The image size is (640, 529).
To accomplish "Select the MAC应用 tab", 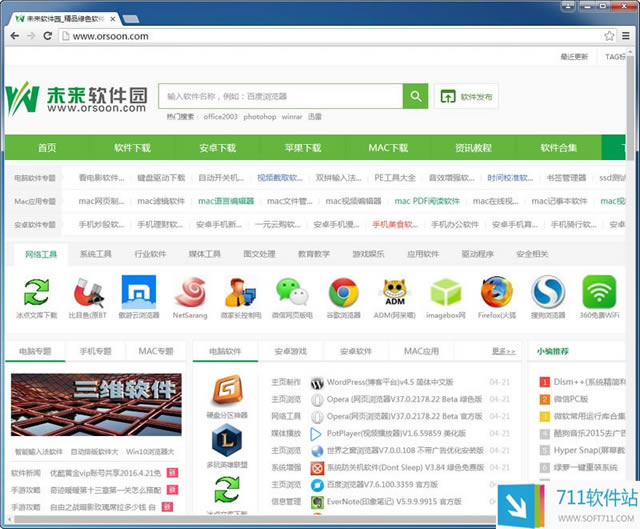I will click(x=422, y=351).
